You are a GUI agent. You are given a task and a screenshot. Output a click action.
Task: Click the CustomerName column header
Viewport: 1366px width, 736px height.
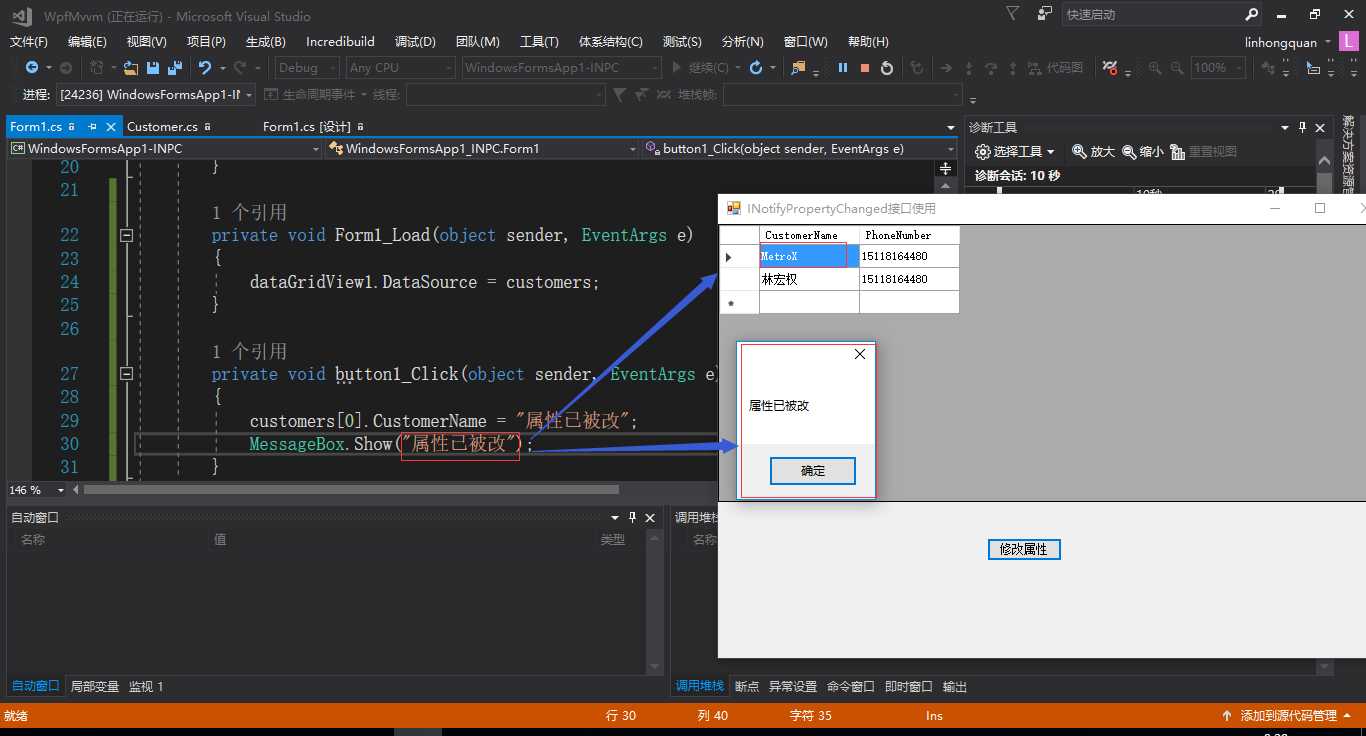click(x=809, y=235)
